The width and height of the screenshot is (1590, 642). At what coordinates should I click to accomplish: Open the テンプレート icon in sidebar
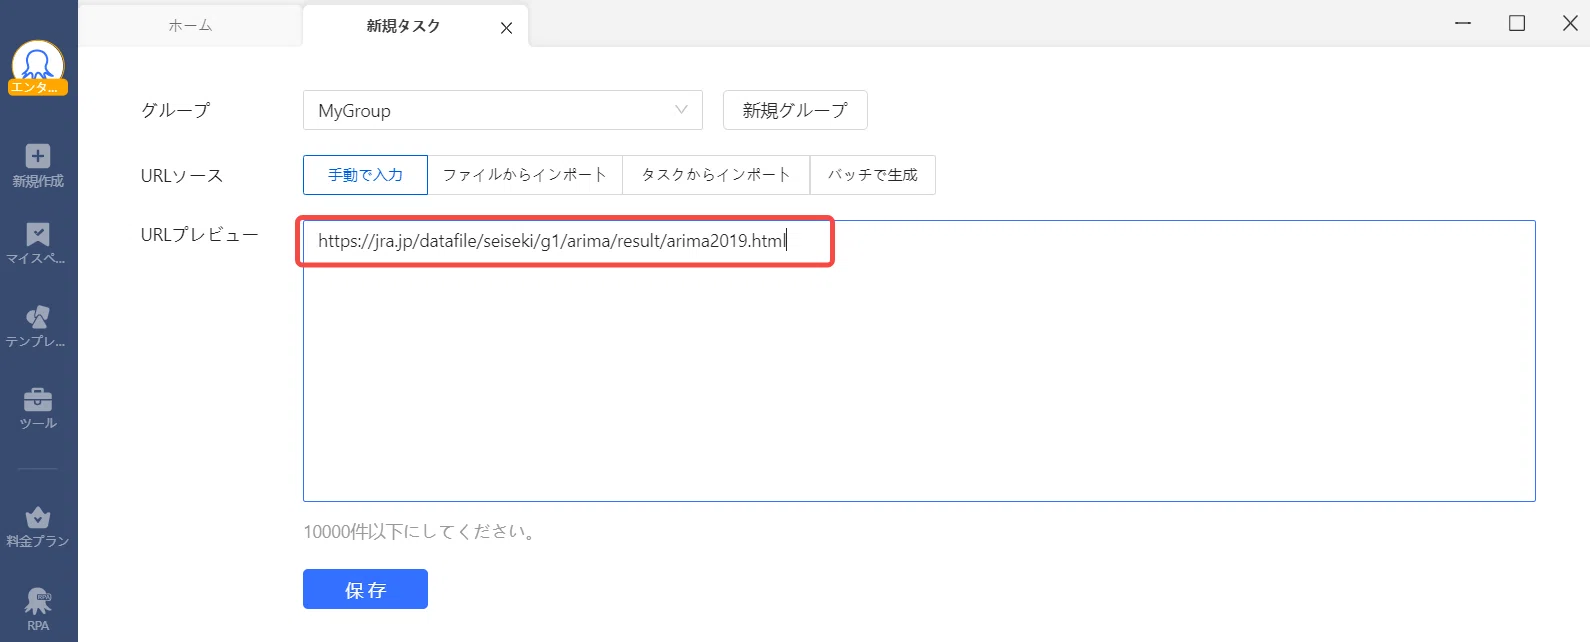point(38,317)
